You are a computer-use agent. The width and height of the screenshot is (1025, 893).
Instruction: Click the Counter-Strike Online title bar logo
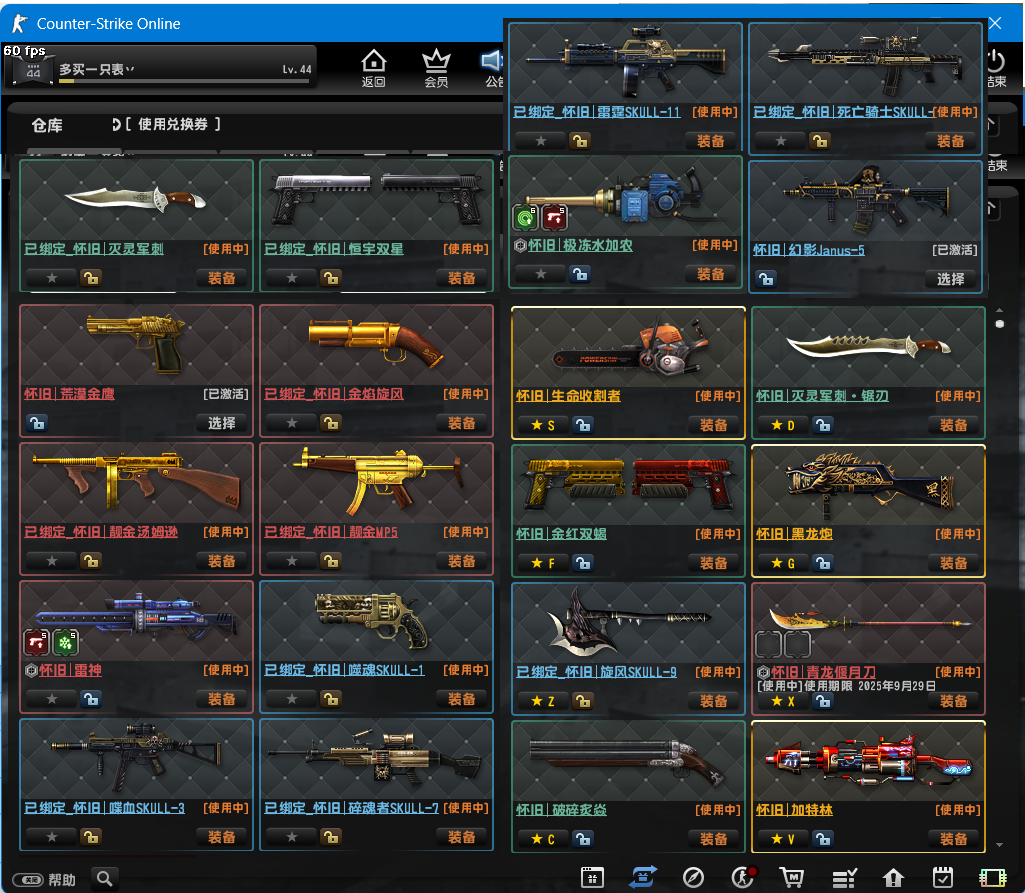coord(20,24)
